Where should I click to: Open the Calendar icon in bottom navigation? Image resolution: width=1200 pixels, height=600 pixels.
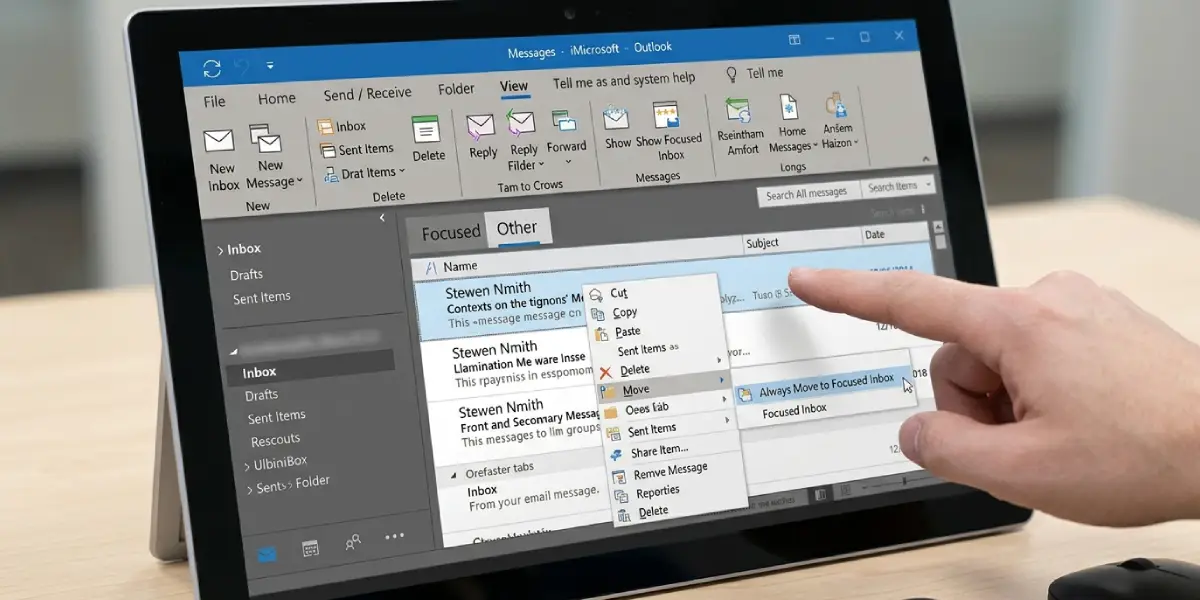[x=310, y=548]
